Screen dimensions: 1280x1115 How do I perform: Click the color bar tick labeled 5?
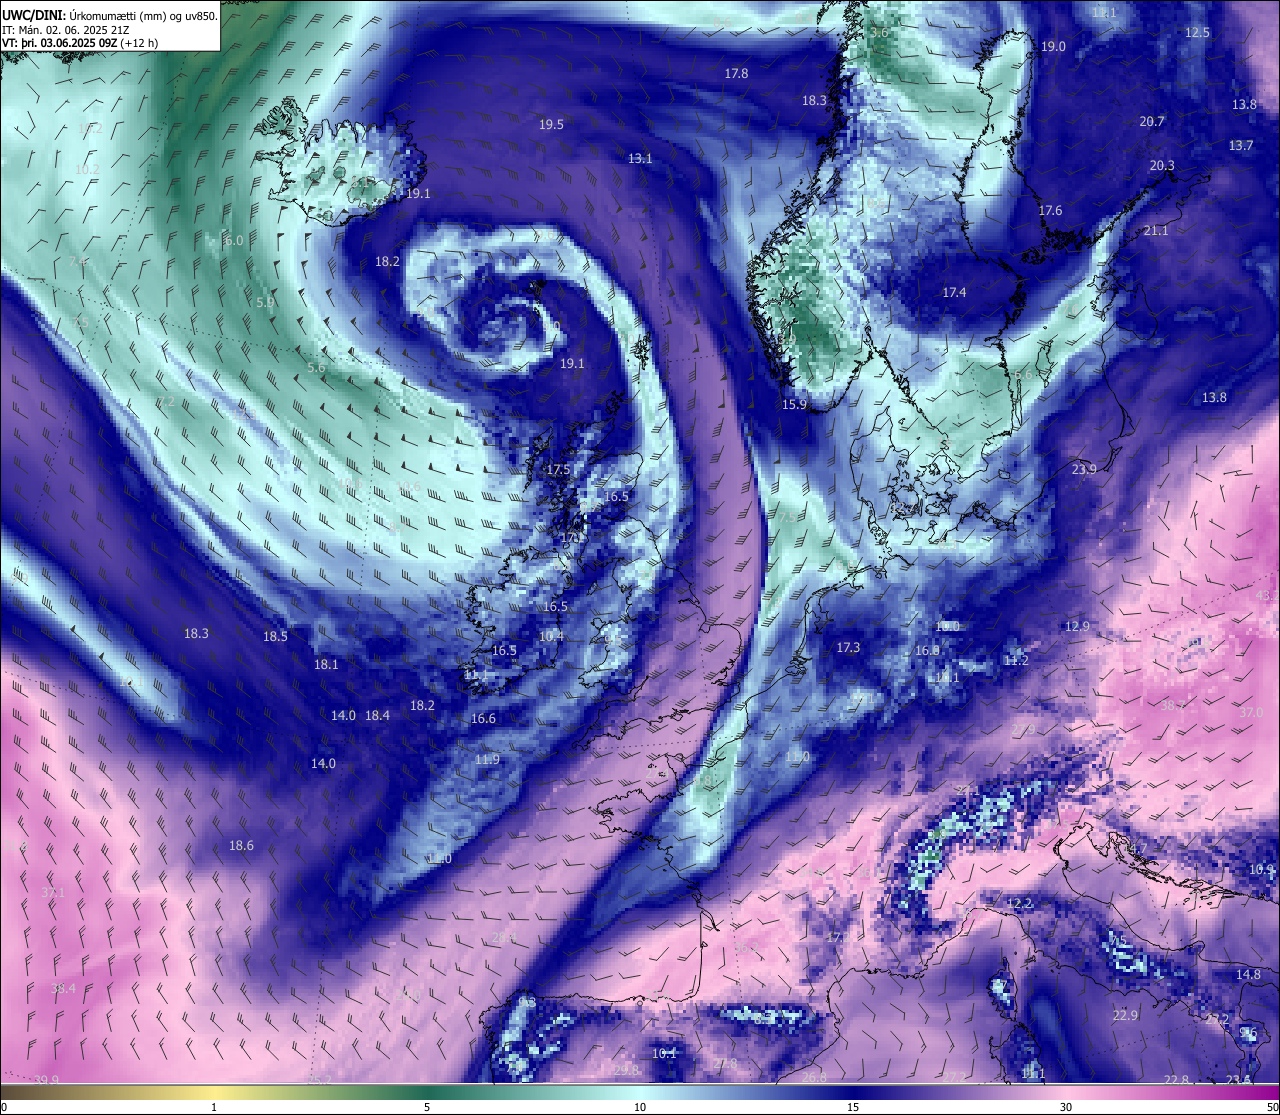click(427, 1107)
